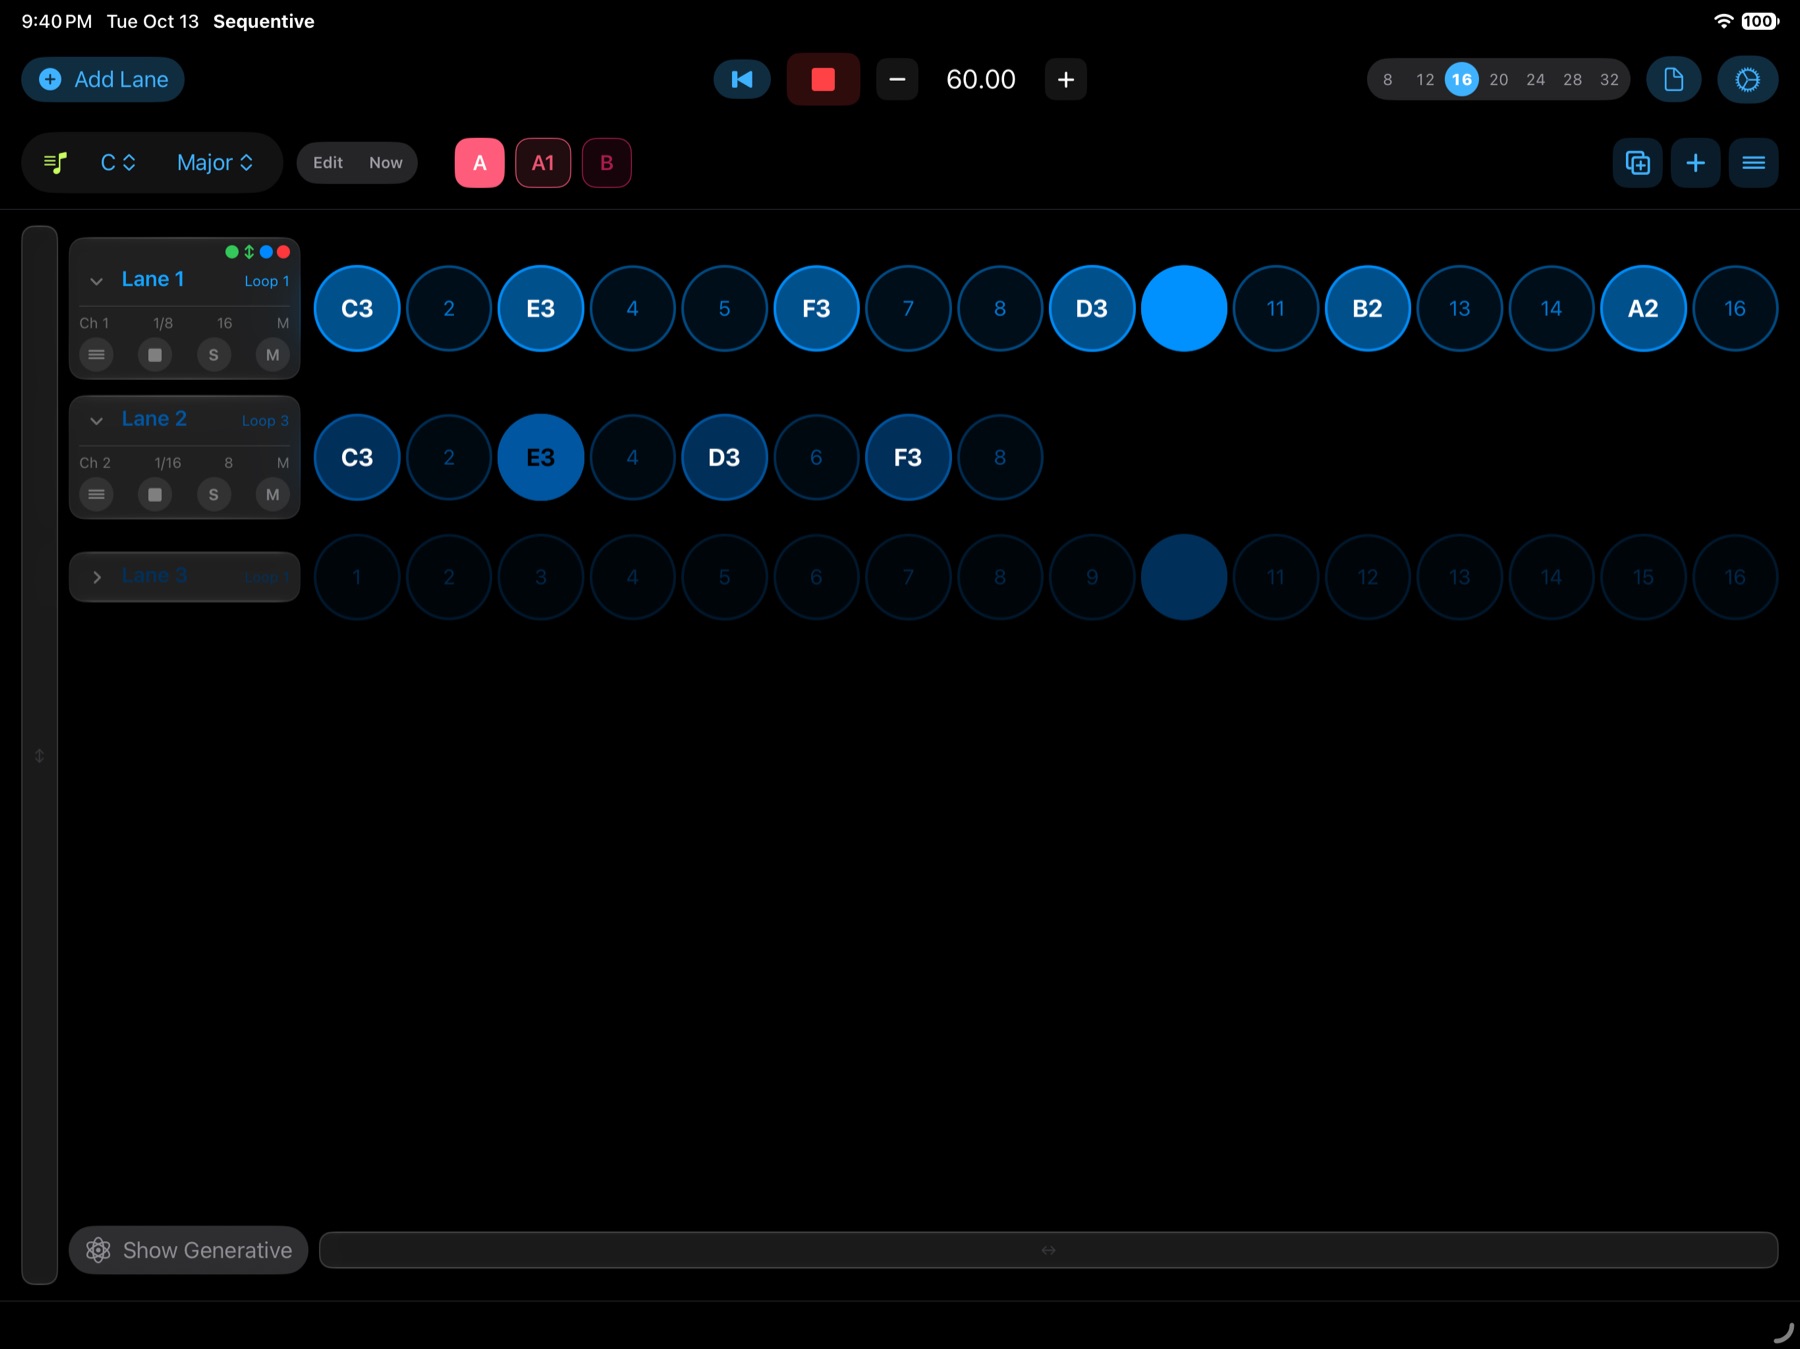The width and height of the screenshot is (1800, 1349).
Task: Click the Wi-Fi status icon
Action: tap(1723, 21)
